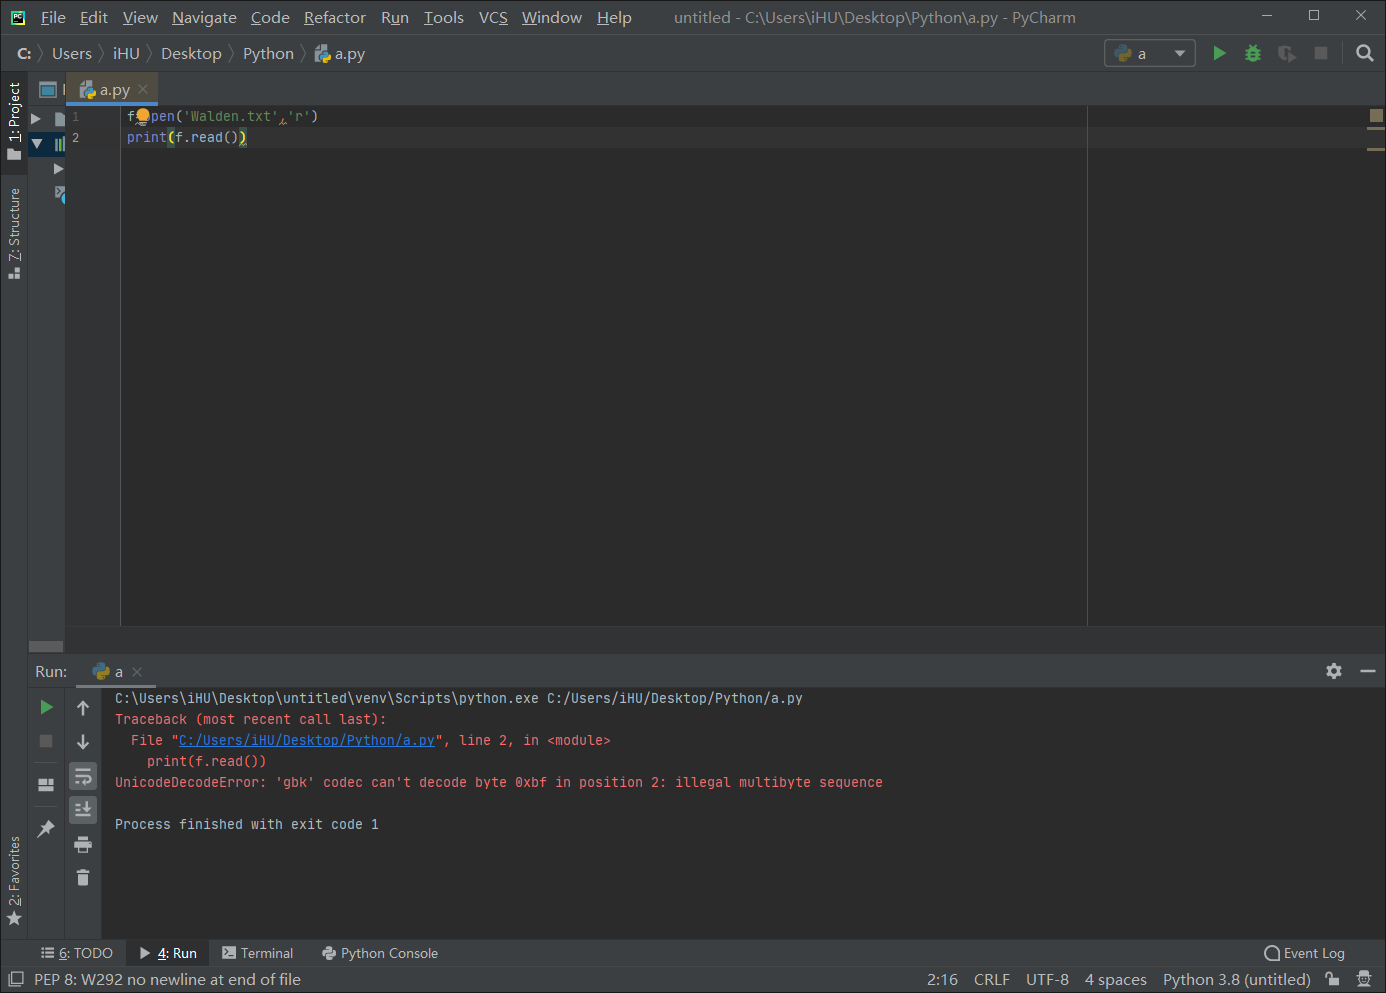Open the Refactor menu
Screen dimensions: 1386x993
coord(335,18)
